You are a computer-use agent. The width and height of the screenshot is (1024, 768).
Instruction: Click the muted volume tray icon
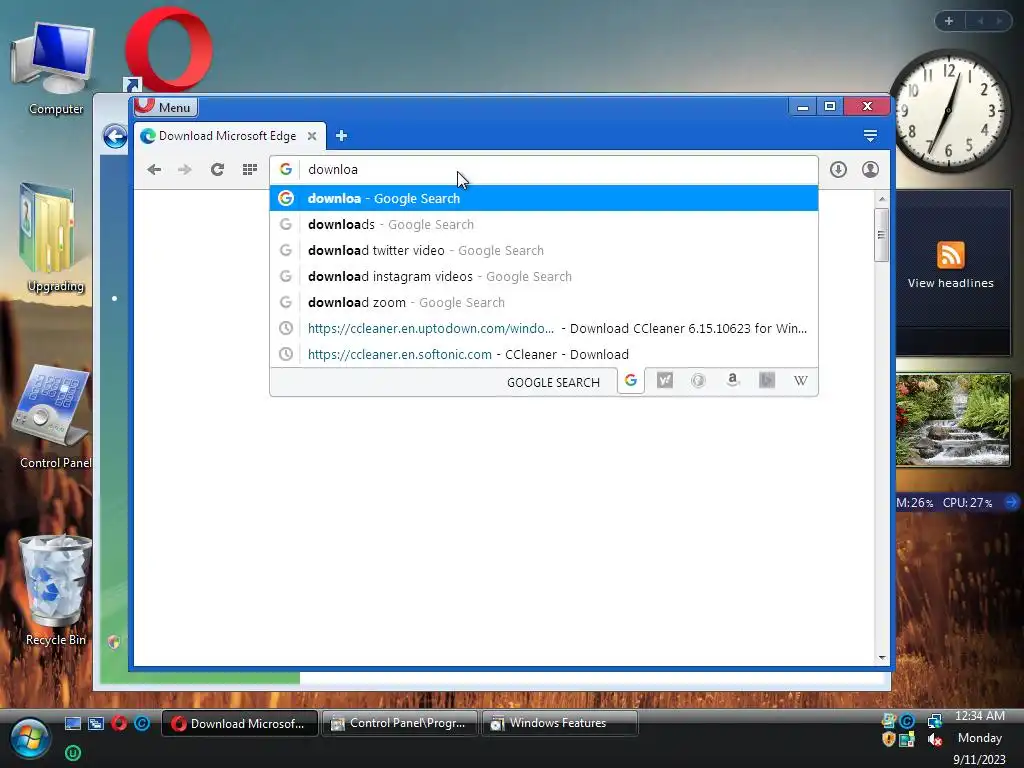click(935, 740)
